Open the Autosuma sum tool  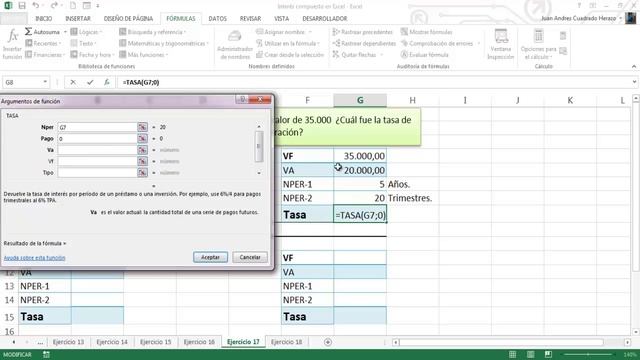pos(45,32)
